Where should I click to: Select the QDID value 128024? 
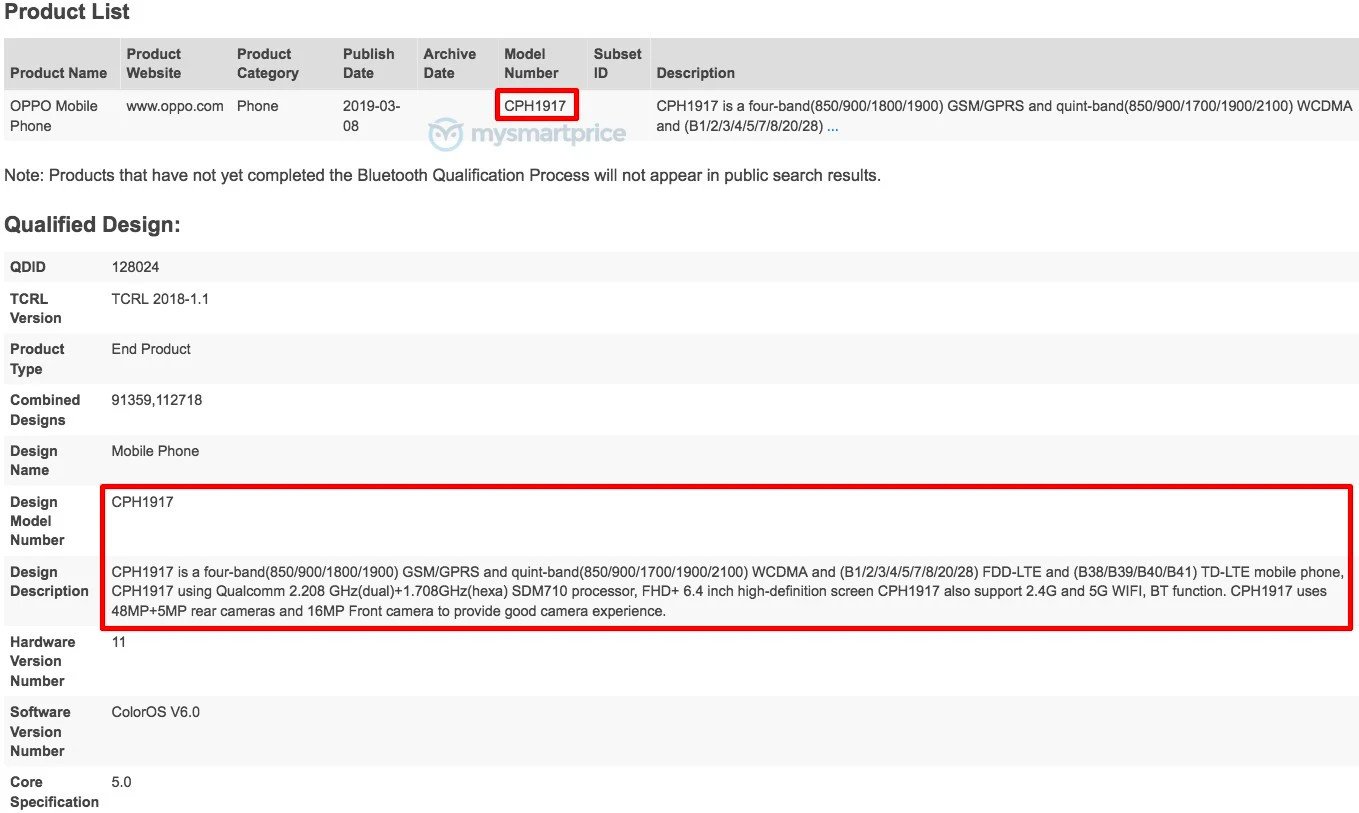click(135, 267)
